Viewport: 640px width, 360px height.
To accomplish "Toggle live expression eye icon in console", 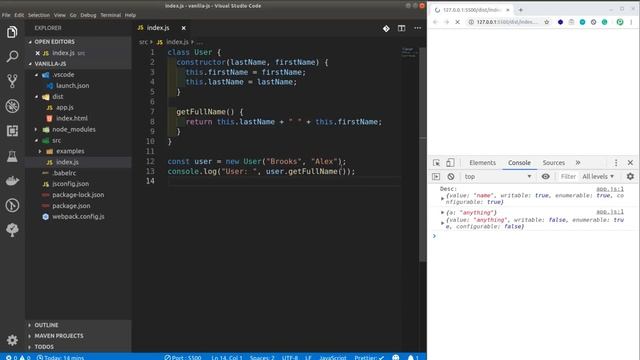I will 545,177.
